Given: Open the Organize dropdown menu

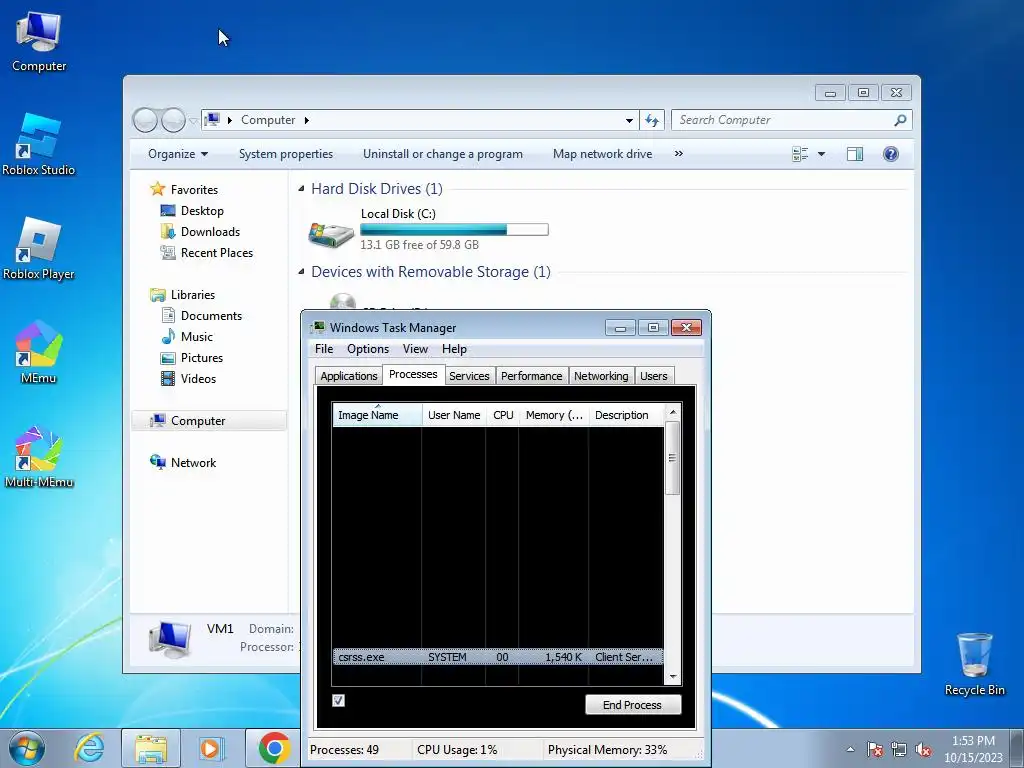Looking at the screenshot, I should coord(178,154).
